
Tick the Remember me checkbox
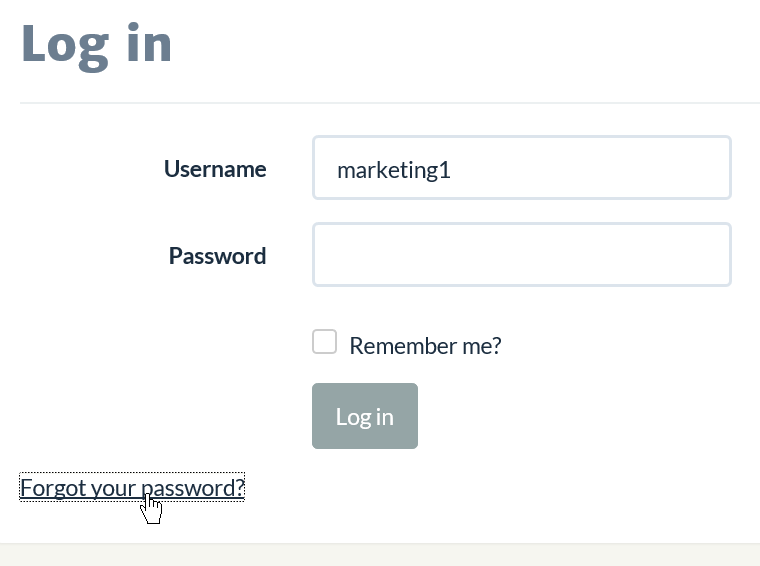(x=324, y=342)
